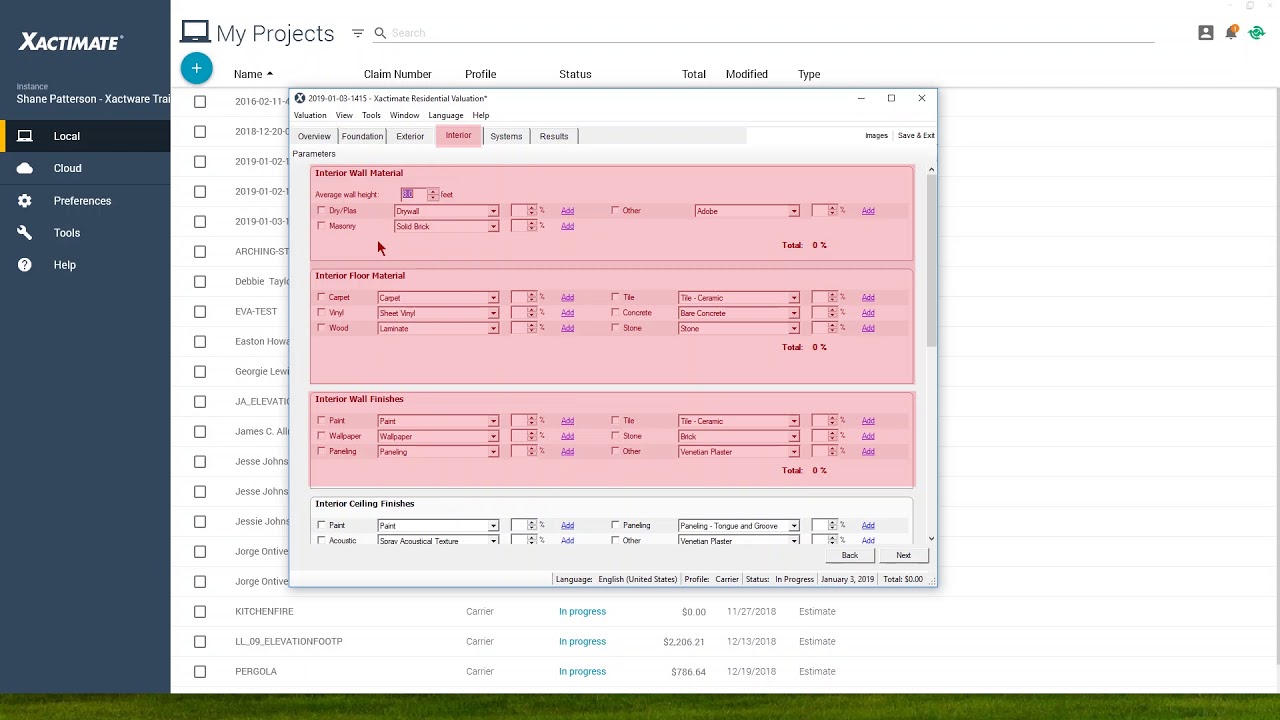1280x720 pixels.
Task: Enable the Dry/Plas wall material checkbox
Action: coord(321,211)
